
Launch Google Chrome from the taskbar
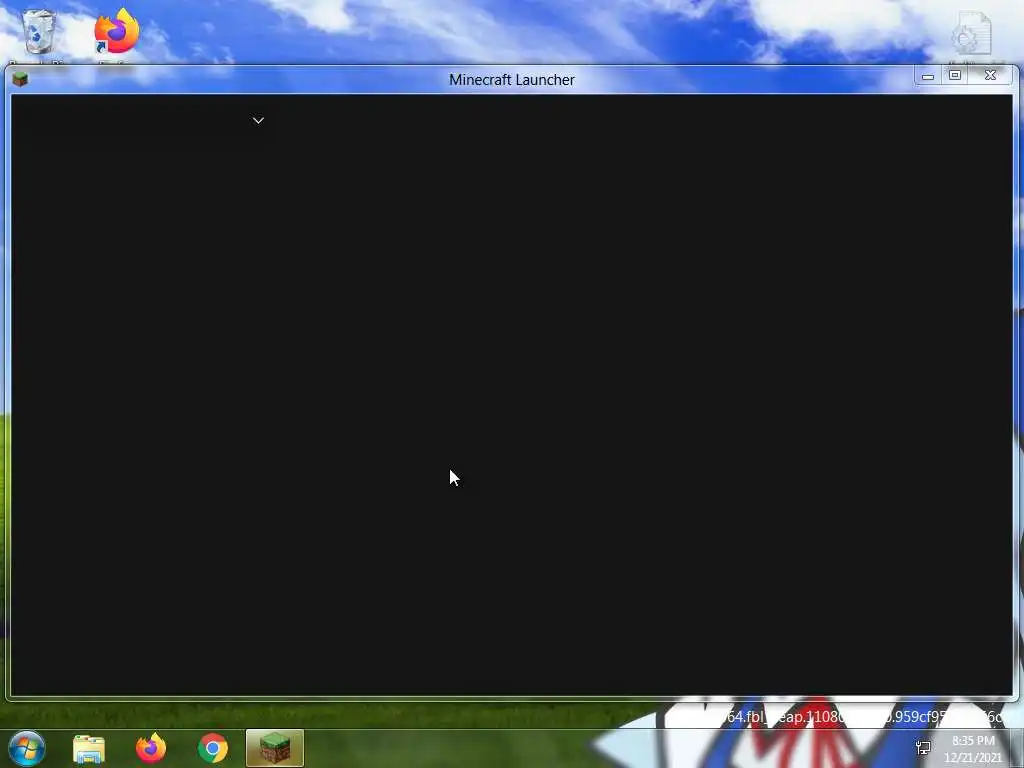click(213, 749)
